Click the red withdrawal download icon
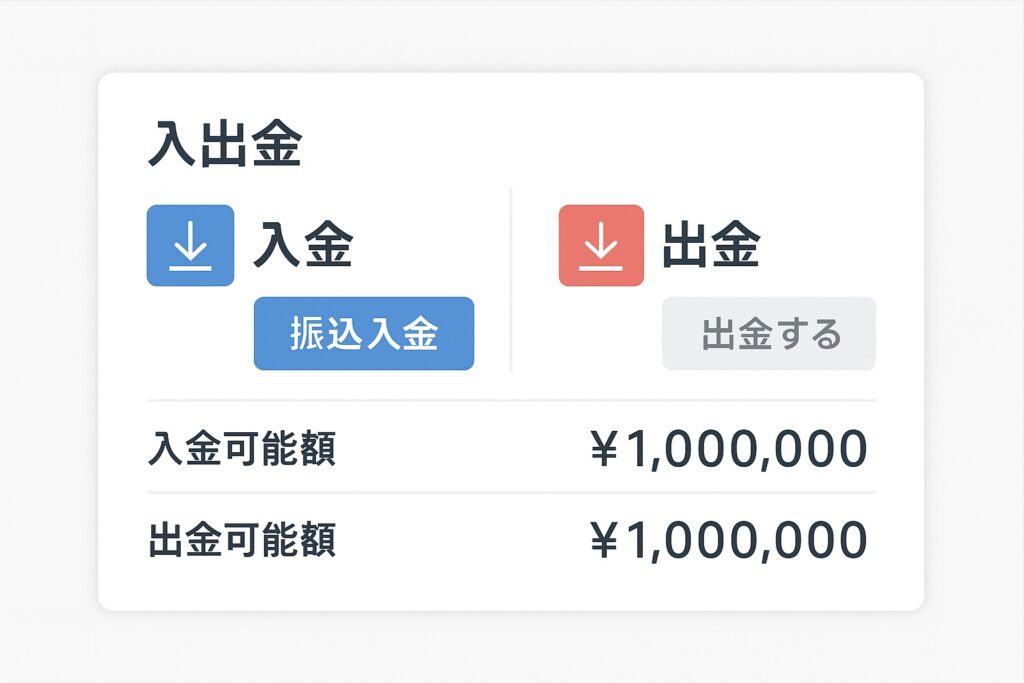 [x=601, y=246]
